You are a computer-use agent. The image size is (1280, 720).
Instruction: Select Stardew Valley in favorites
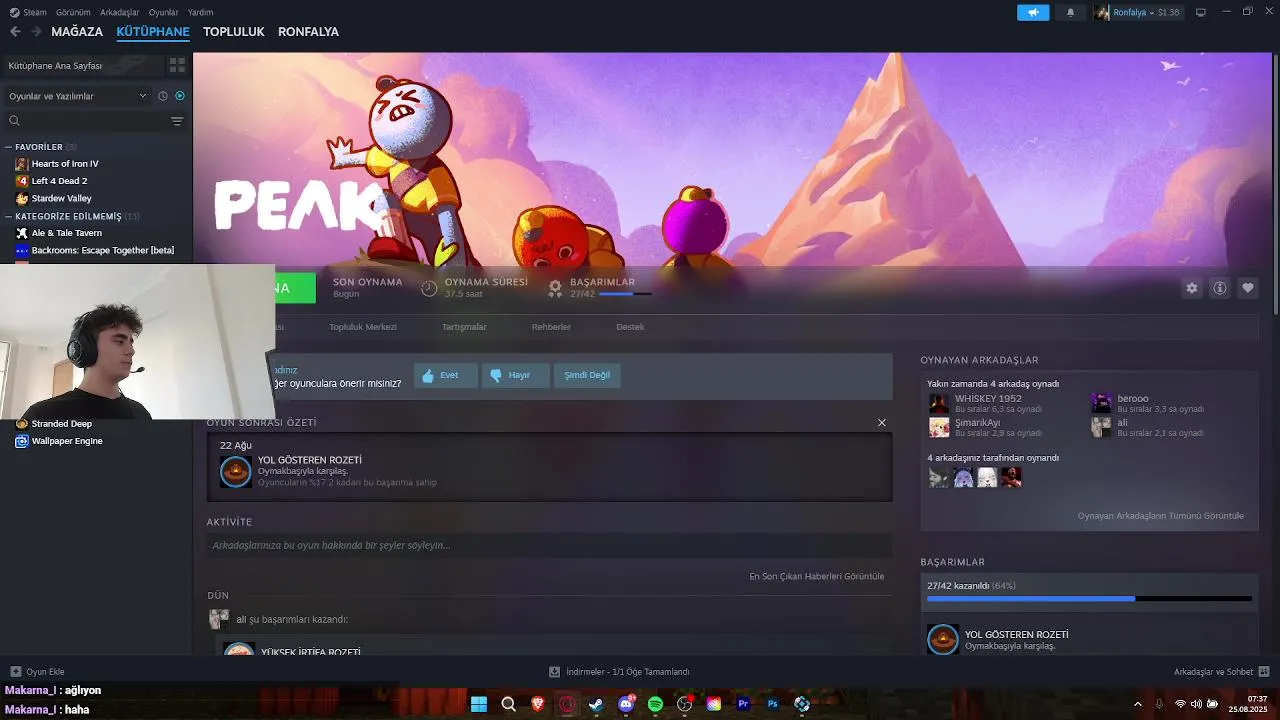click(61, 198)
